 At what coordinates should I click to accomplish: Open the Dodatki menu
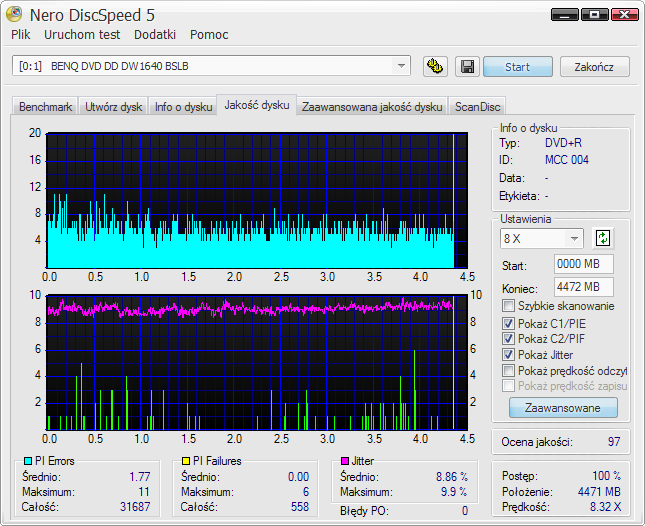155,35
